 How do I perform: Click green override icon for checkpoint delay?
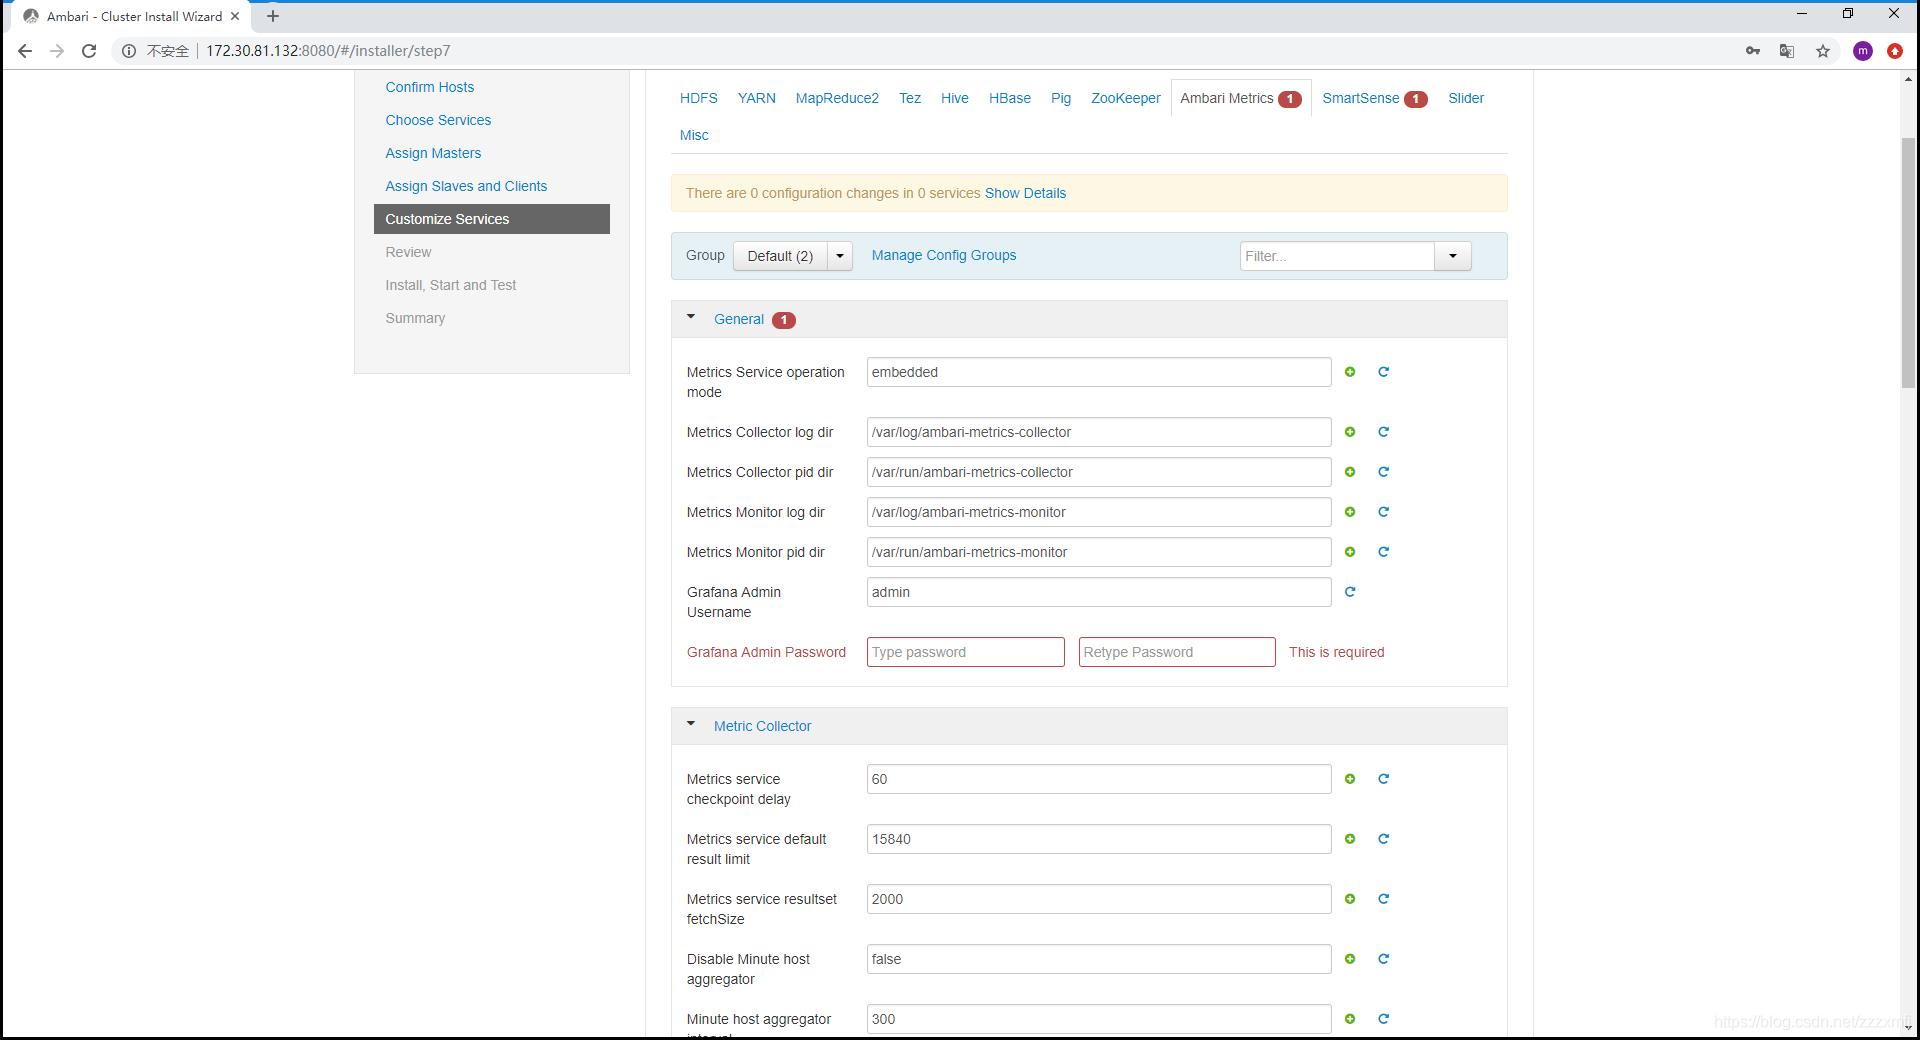(x=1350, y=779)
